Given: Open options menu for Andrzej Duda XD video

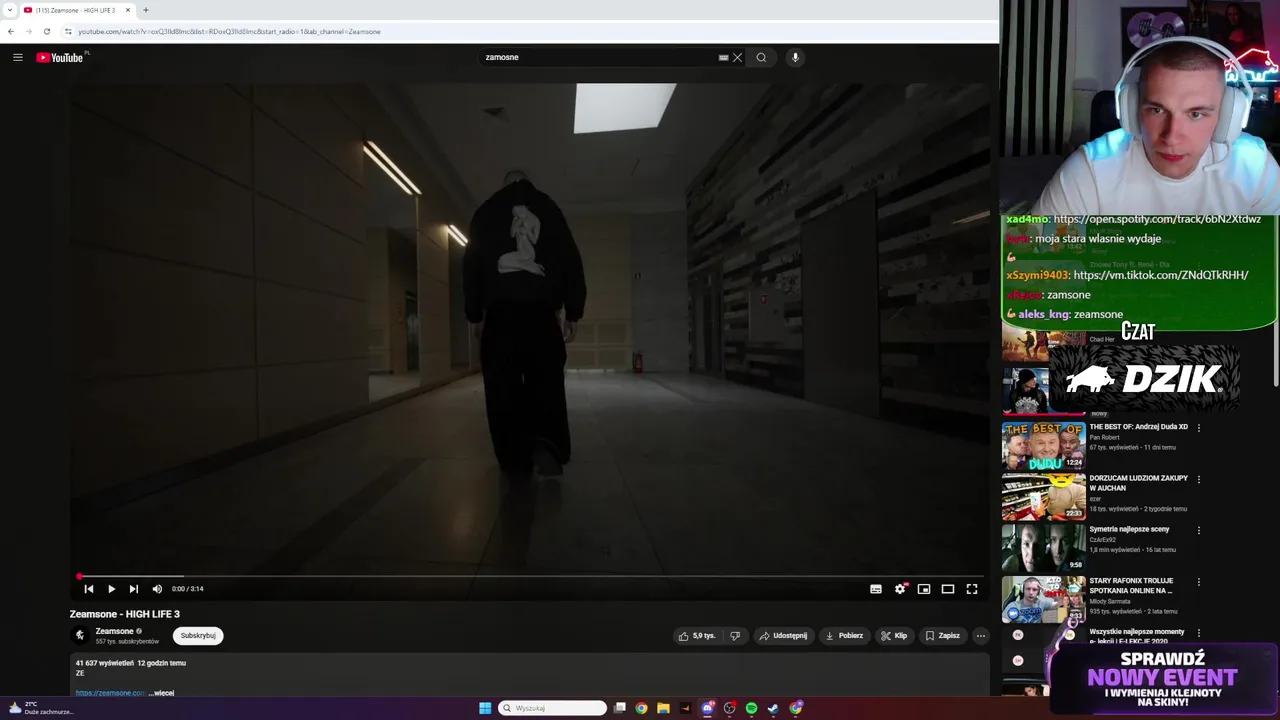Looking at the screenshot, I should point(1199,428).
